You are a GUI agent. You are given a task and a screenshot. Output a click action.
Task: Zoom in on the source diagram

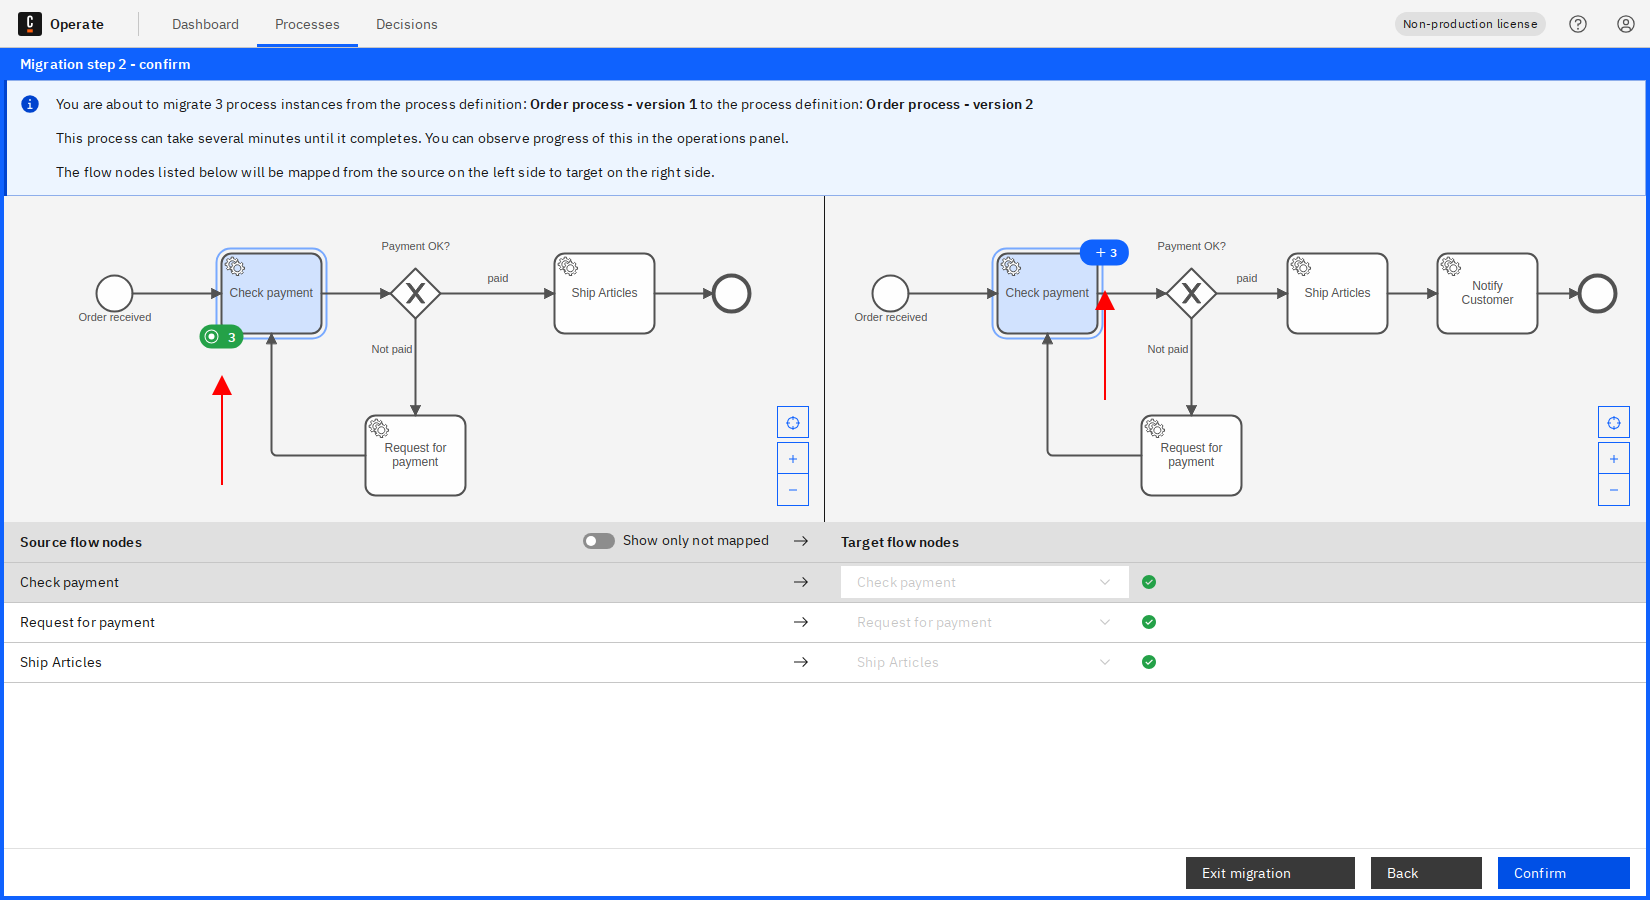(x=793, y=459)
